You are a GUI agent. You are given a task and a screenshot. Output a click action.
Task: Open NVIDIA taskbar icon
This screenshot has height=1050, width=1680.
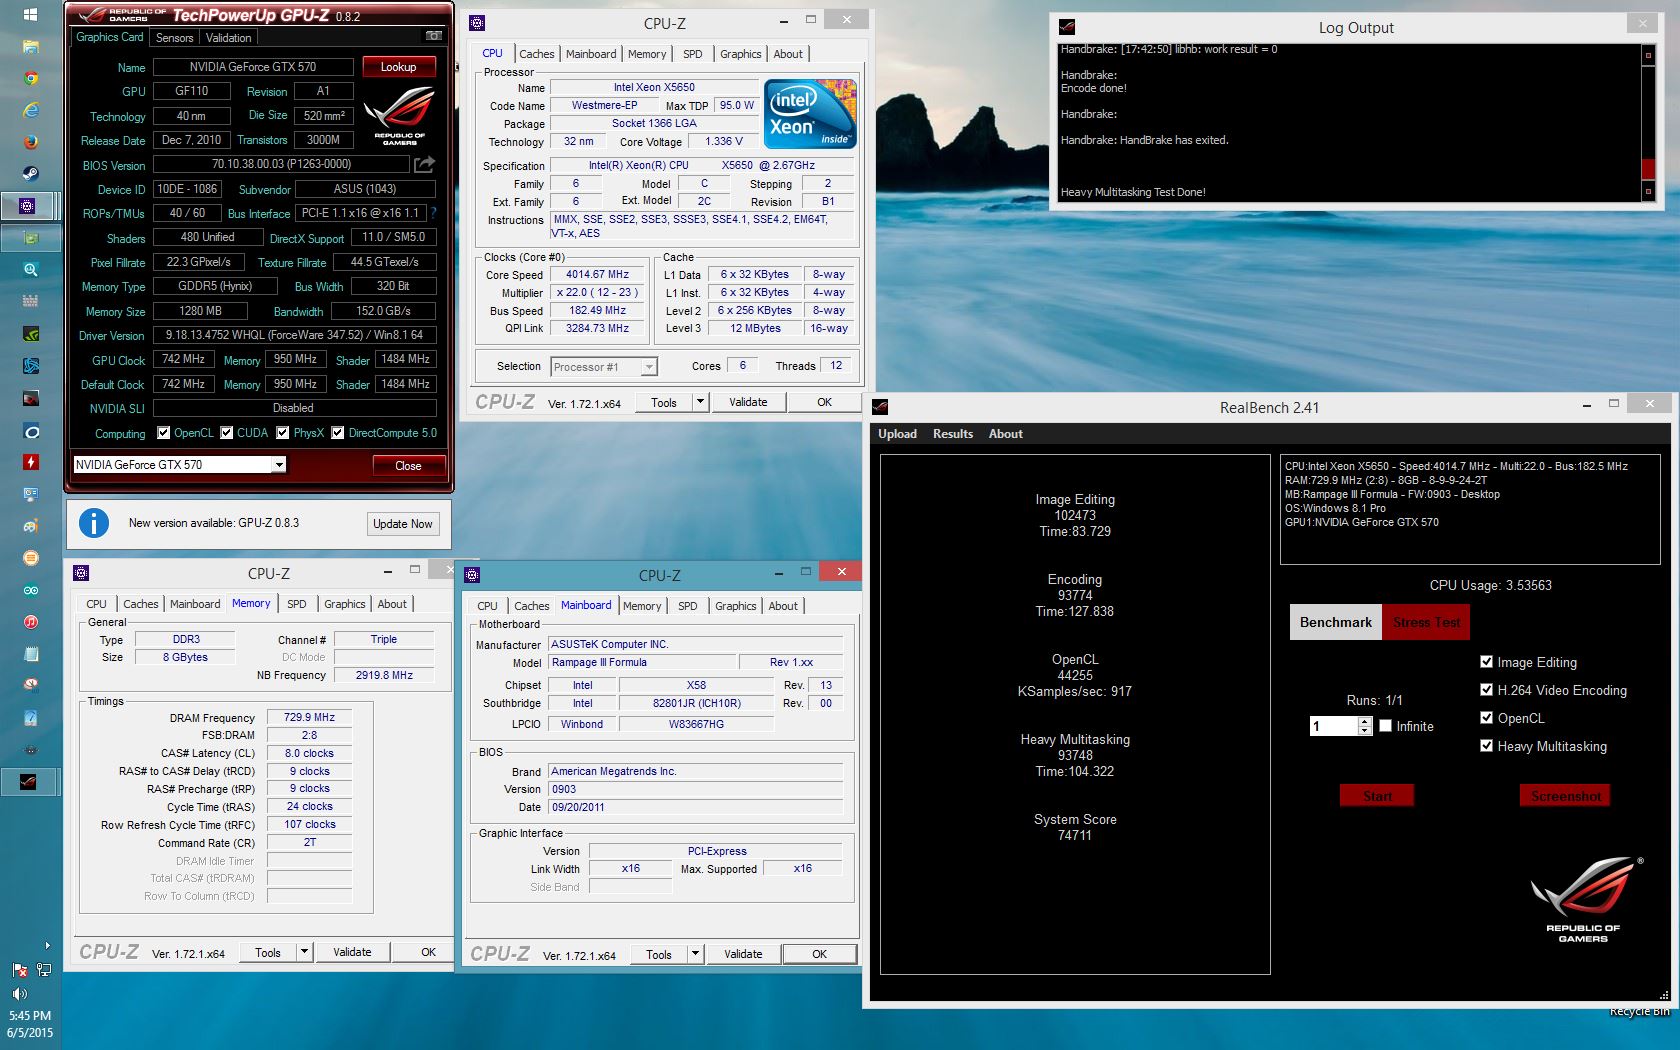(30, 334)
